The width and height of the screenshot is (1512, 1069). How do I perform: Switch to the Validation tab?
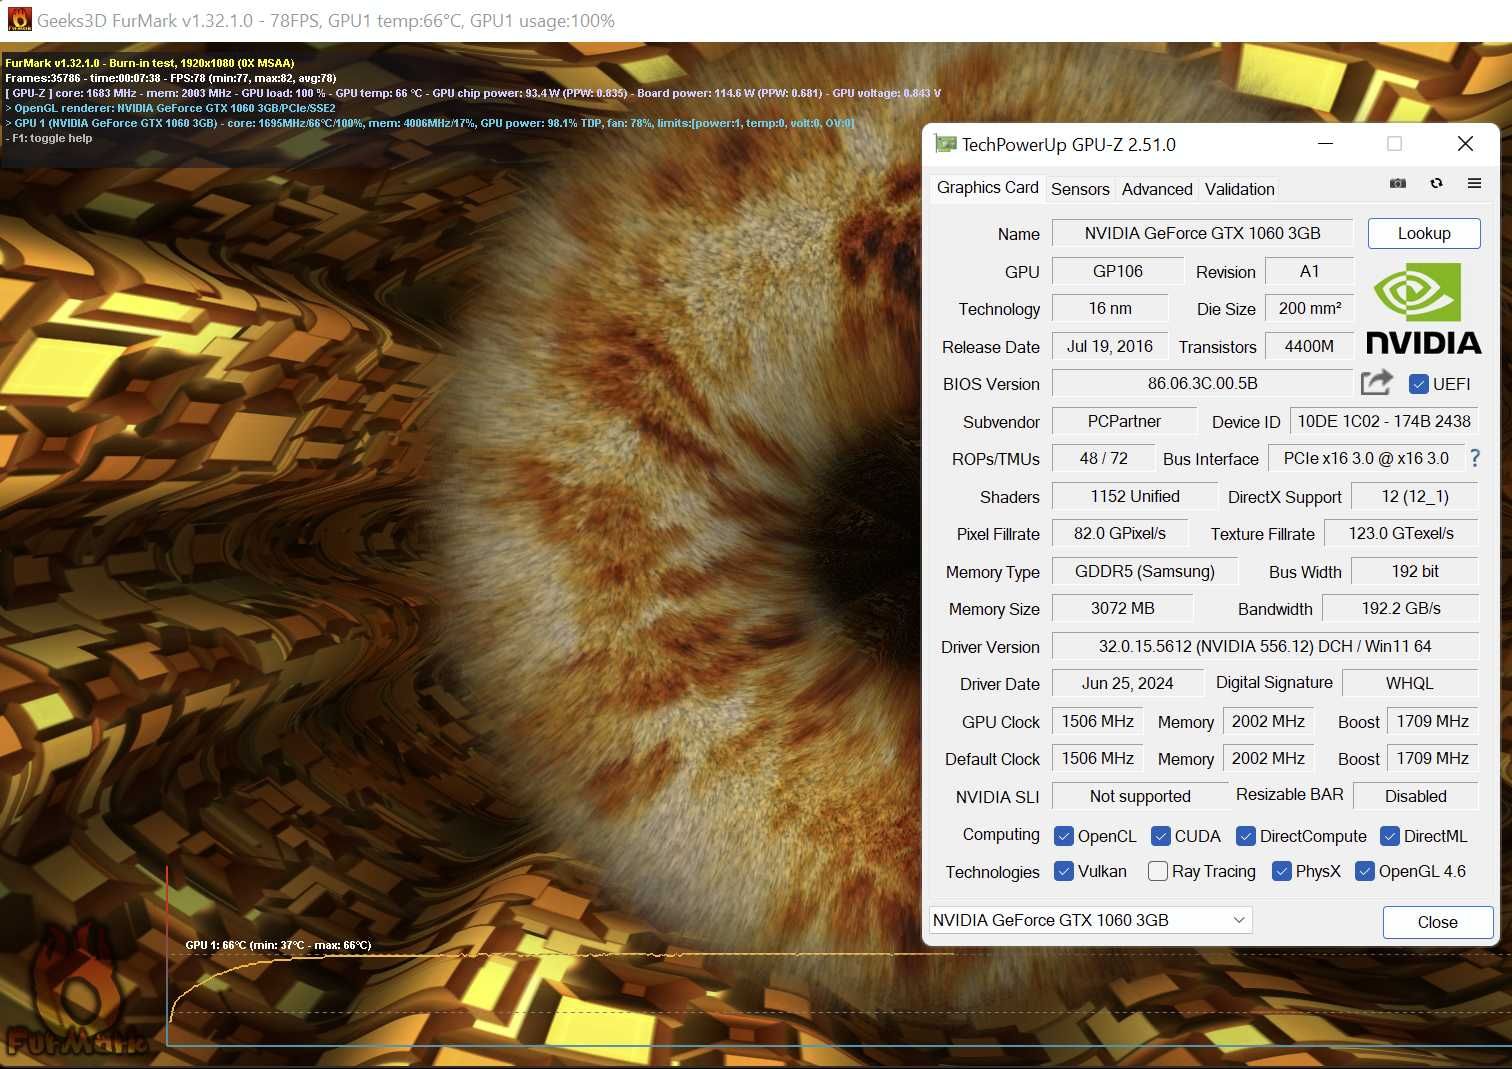(x=1239, y=189)
